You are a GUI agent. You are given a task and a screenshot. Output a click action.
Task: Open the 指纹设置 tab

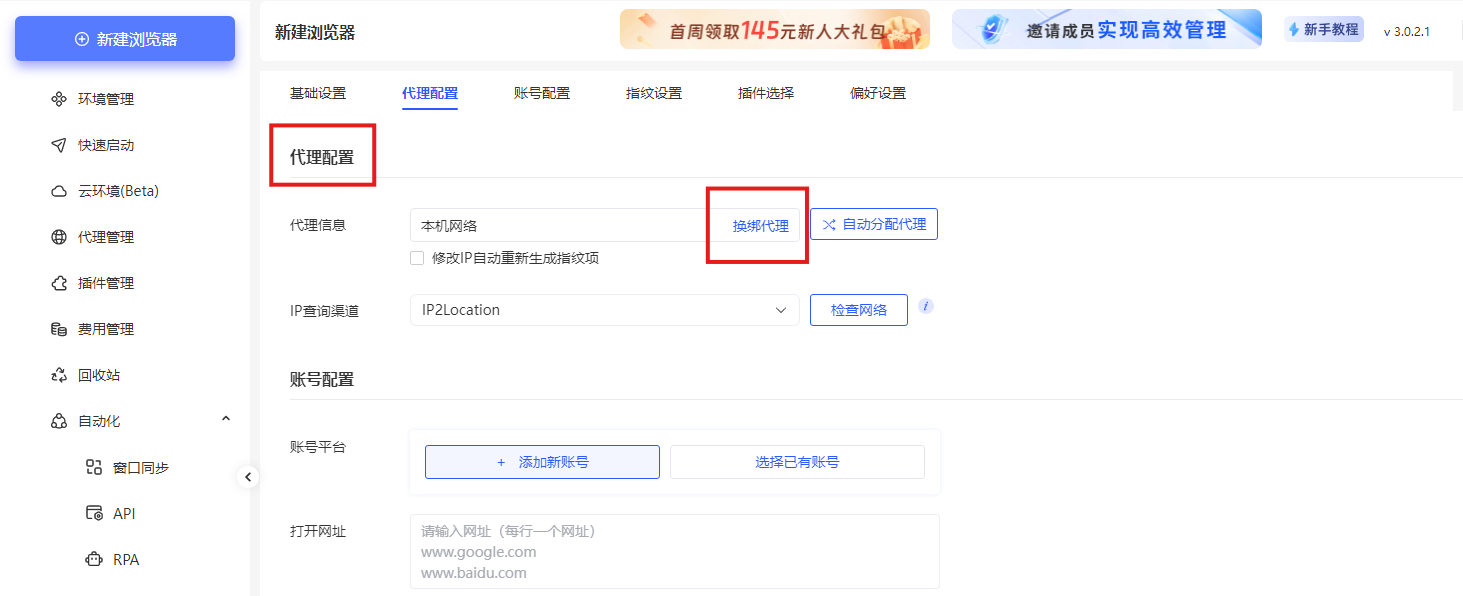[x=653, y=92]
